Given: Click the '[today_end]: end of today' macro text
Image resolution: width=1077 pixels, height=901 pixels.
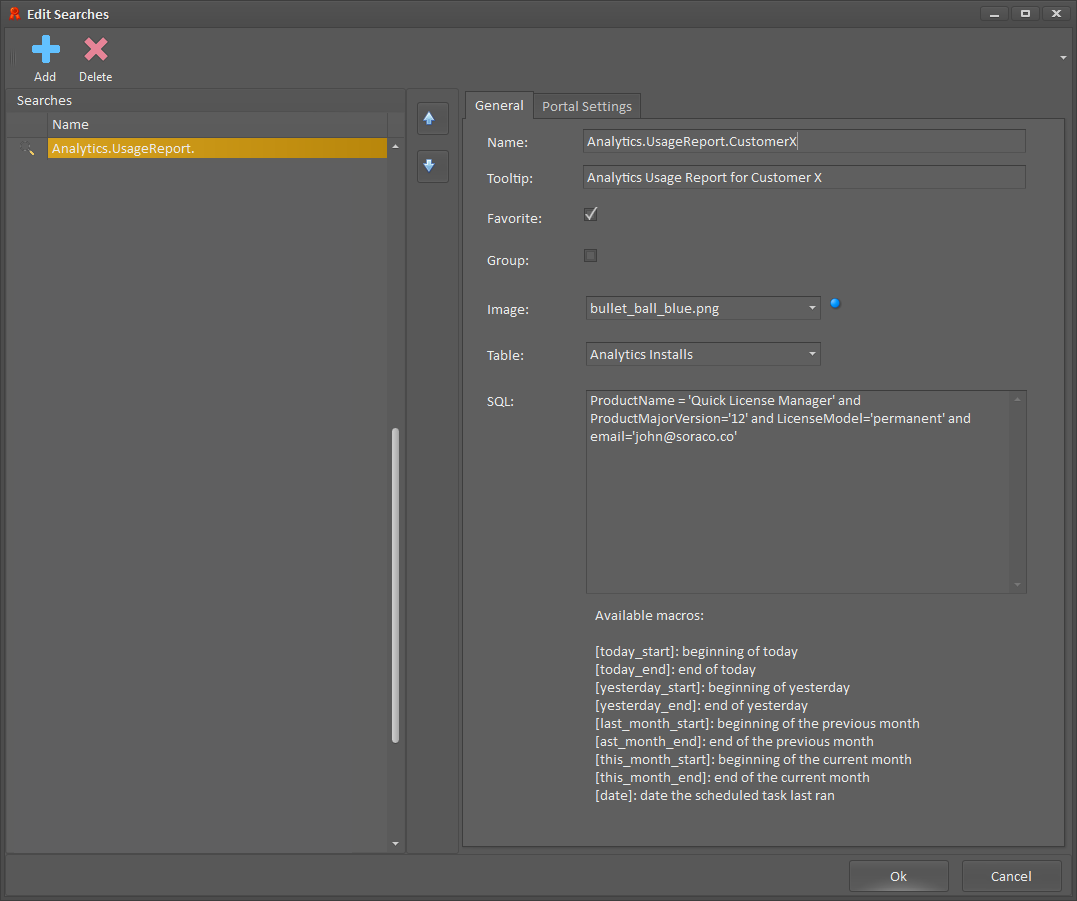Looking at the screenshot, I should point(675,669).
